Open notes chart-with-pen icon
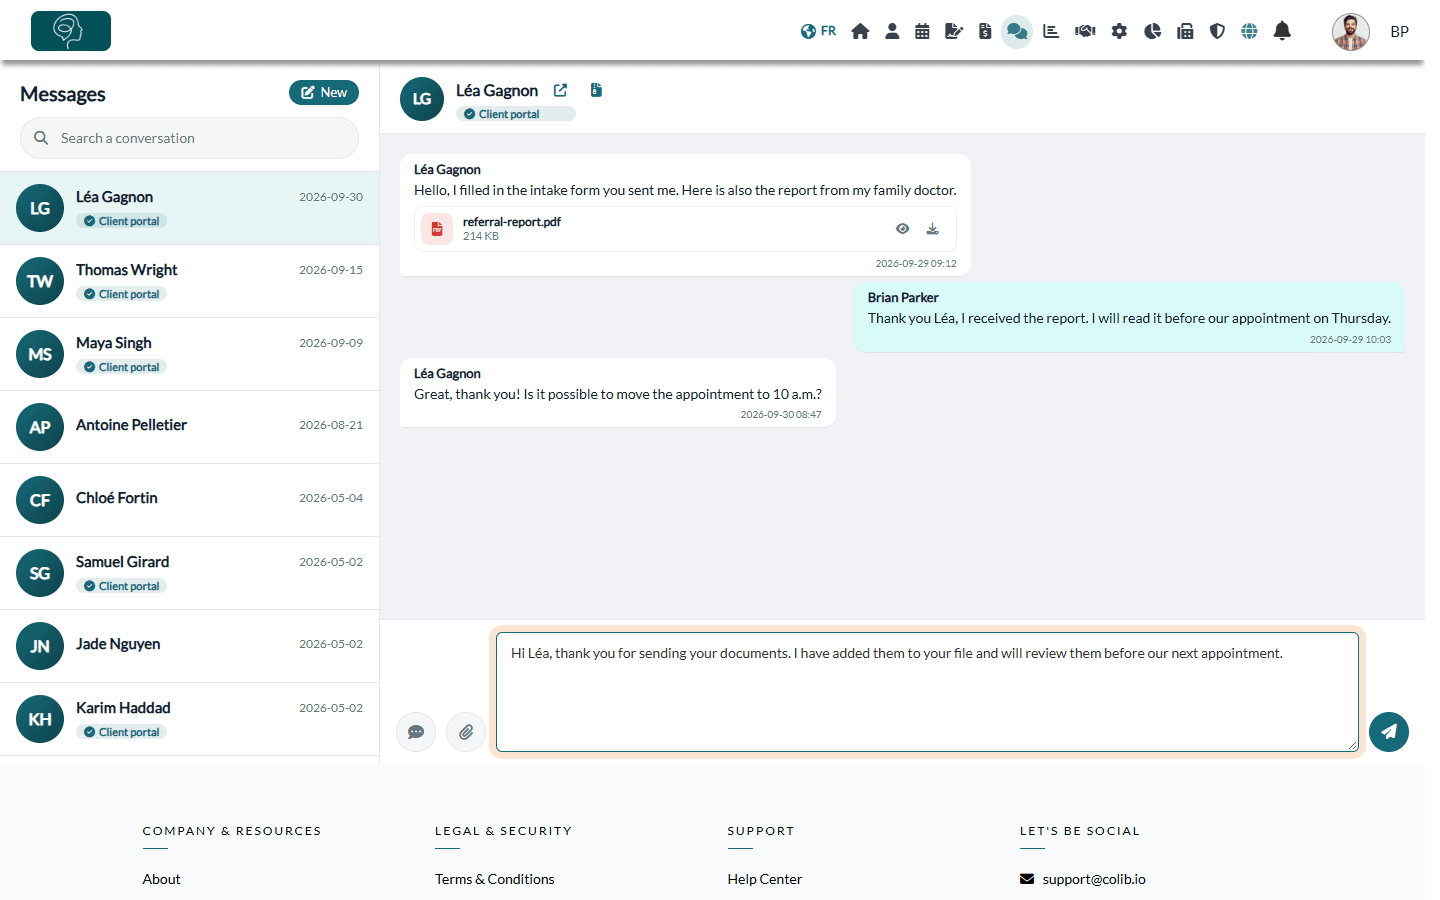The width and height of the screenshot is (1440, 900). tap(954, 31)
